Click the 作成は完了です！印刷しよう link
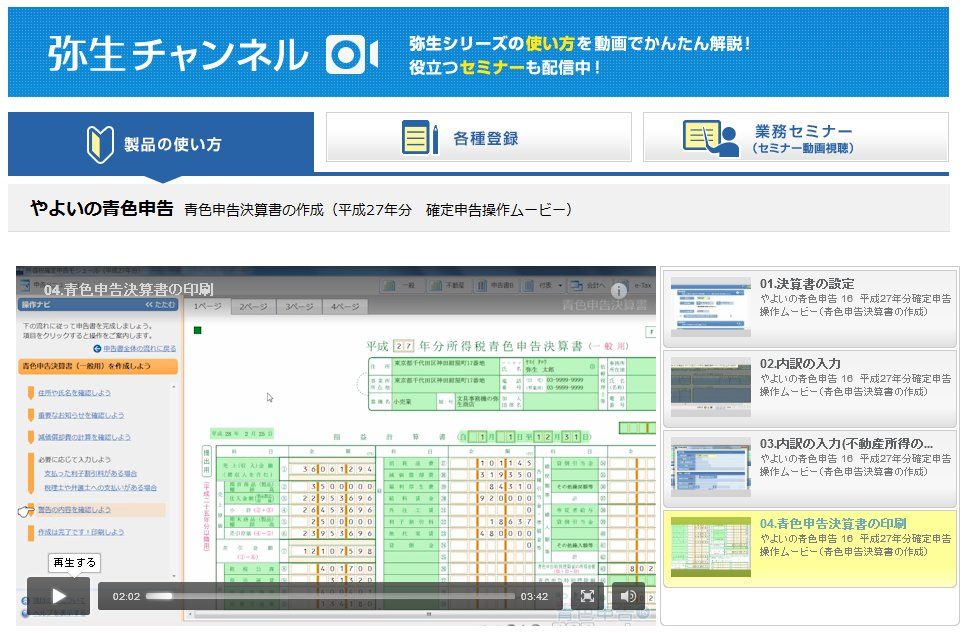The width and height of the screenshot is (971, 633). coord(81,532)
